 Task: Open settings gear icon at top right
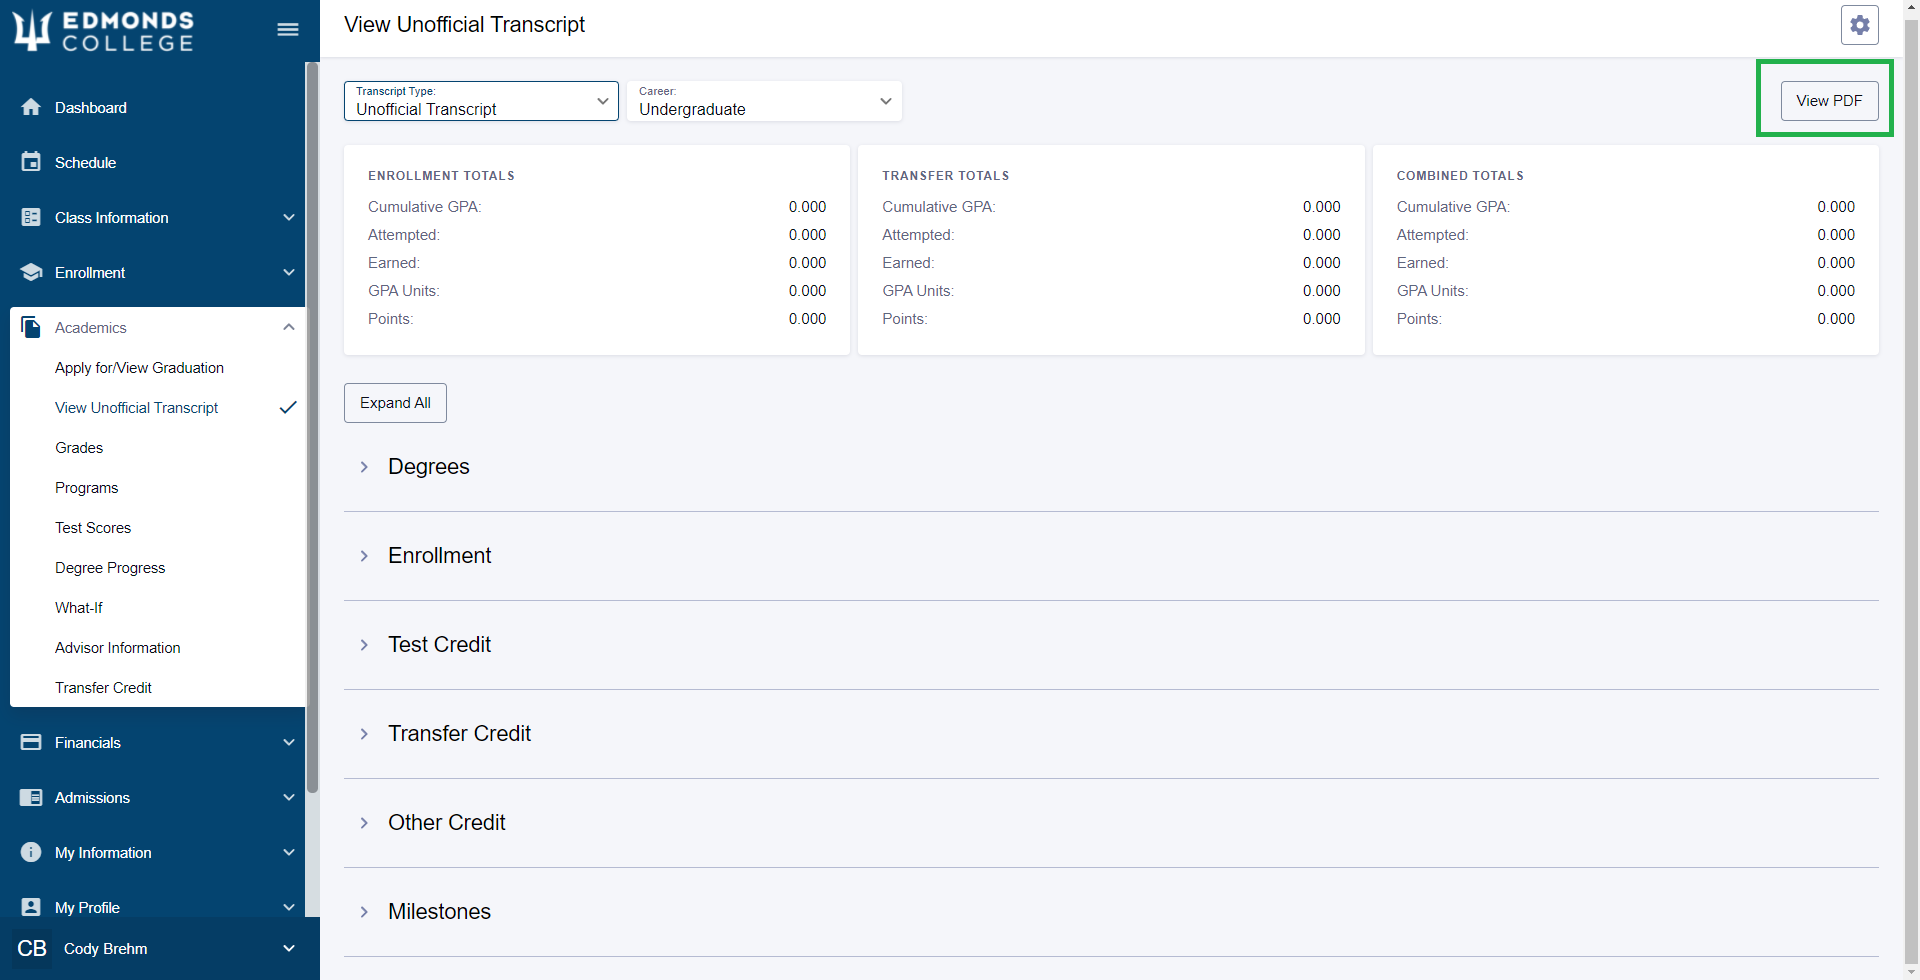[1859, 25]
